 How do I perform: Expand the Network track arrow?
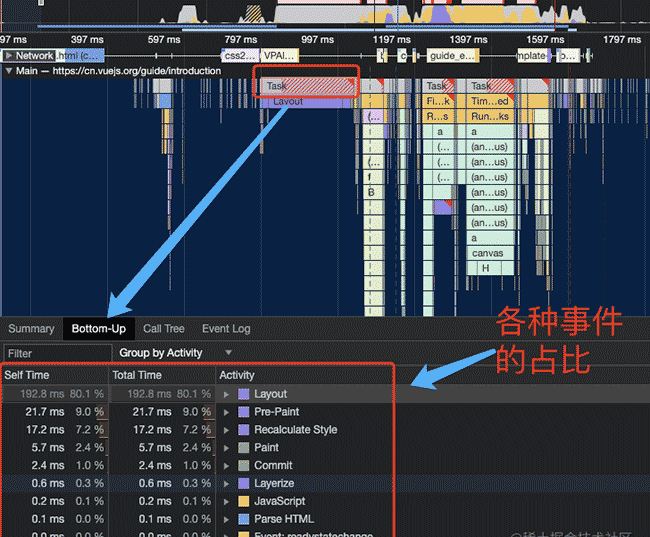[9, 55]
